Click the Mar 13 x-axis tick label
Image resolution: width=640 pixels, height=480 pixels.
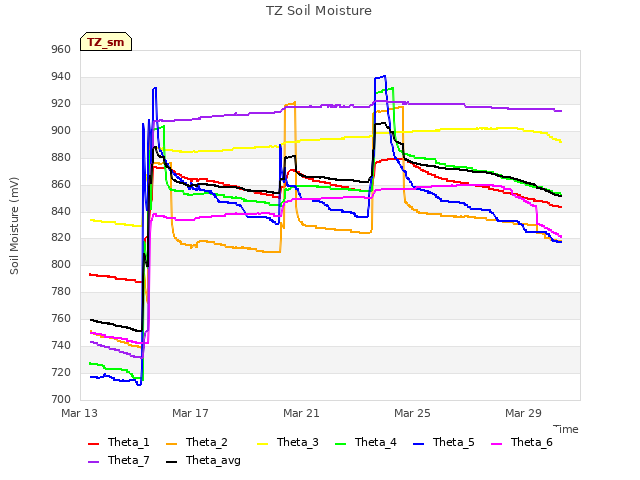coord(80,413)
